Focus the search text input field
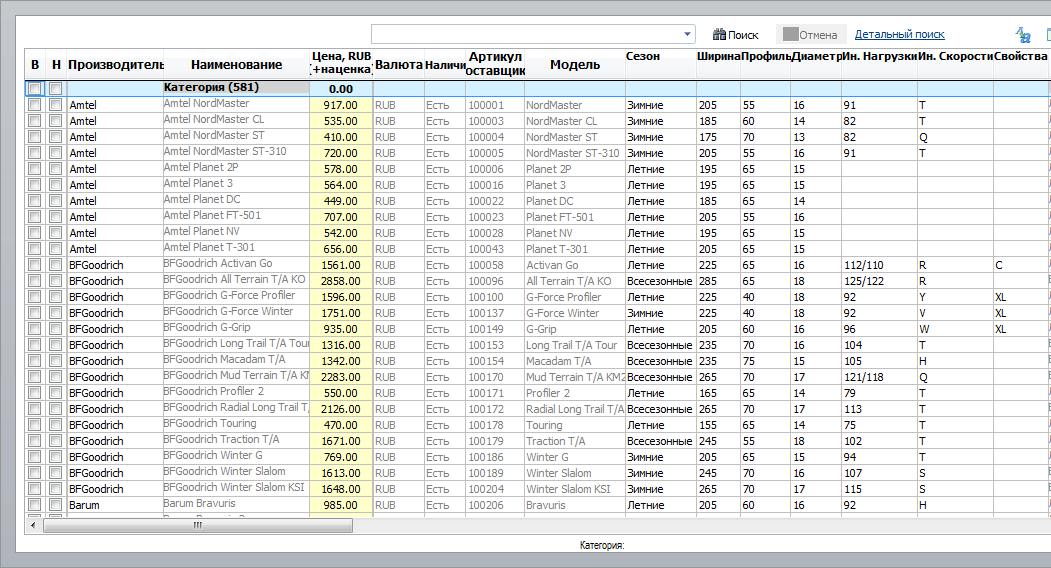This screenshot has width=1051, height=568. point(526,34)
